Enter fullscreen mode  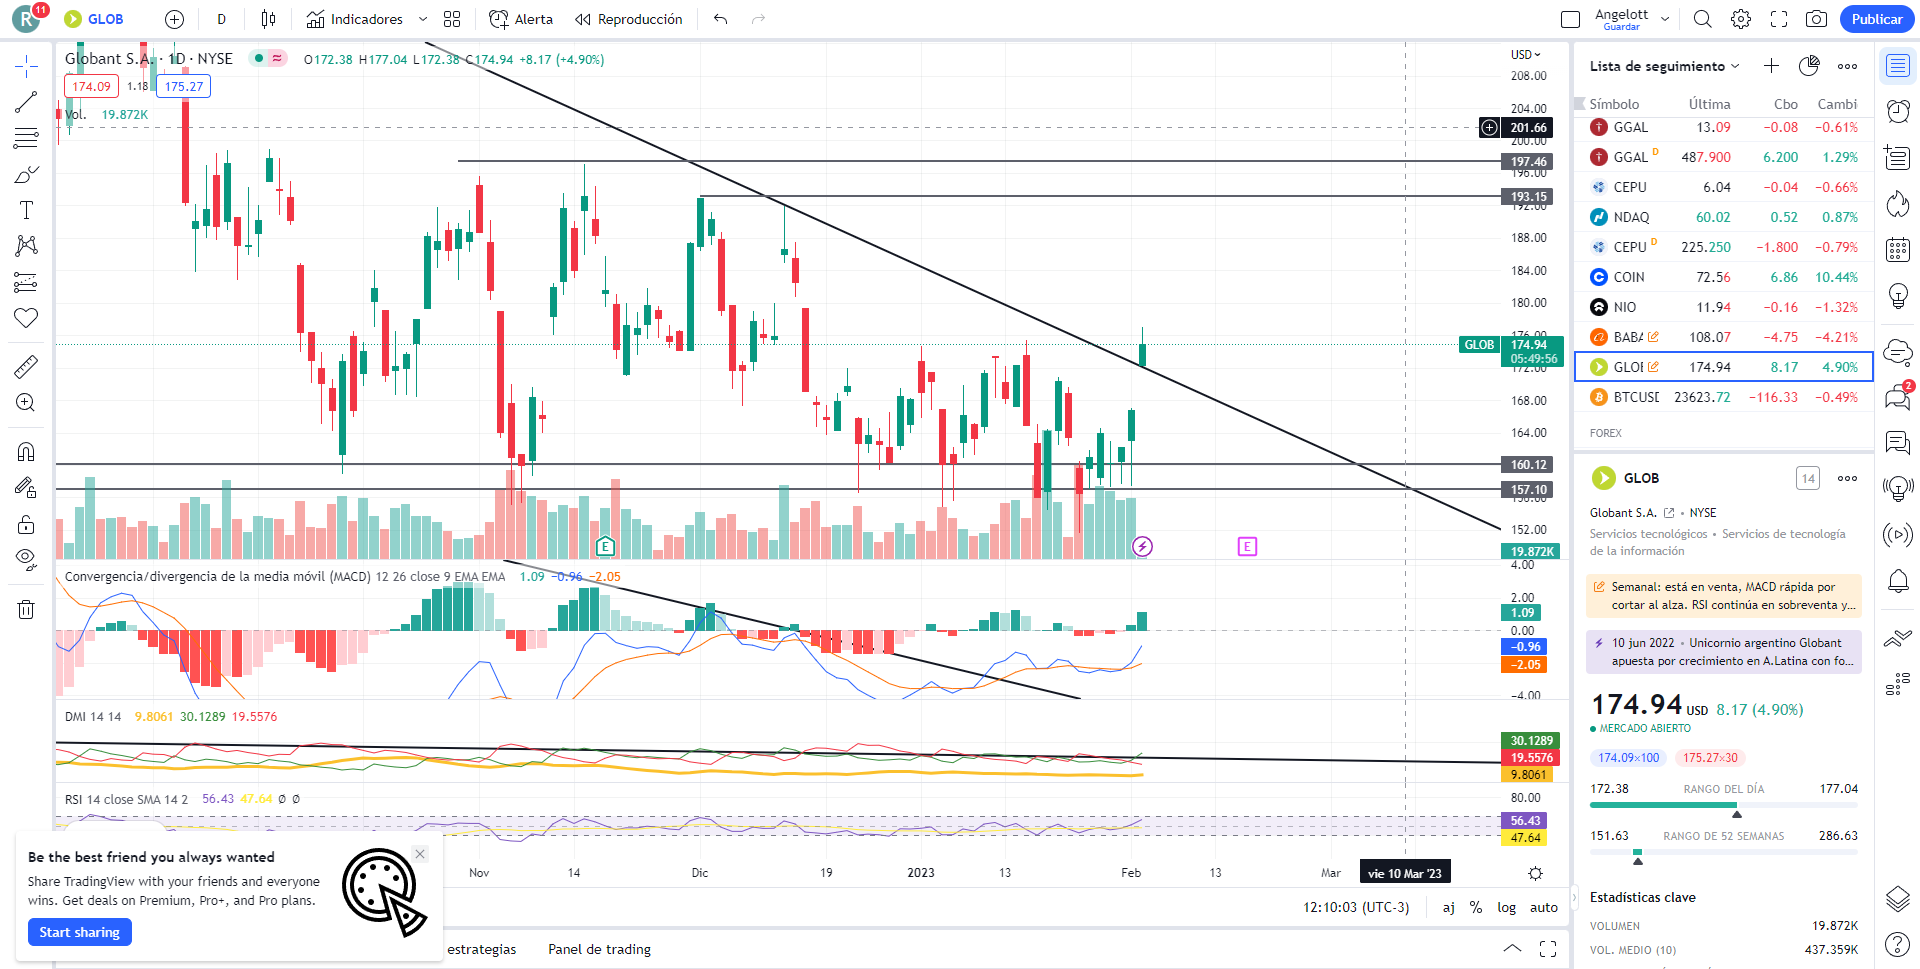tap(1779, 19)
